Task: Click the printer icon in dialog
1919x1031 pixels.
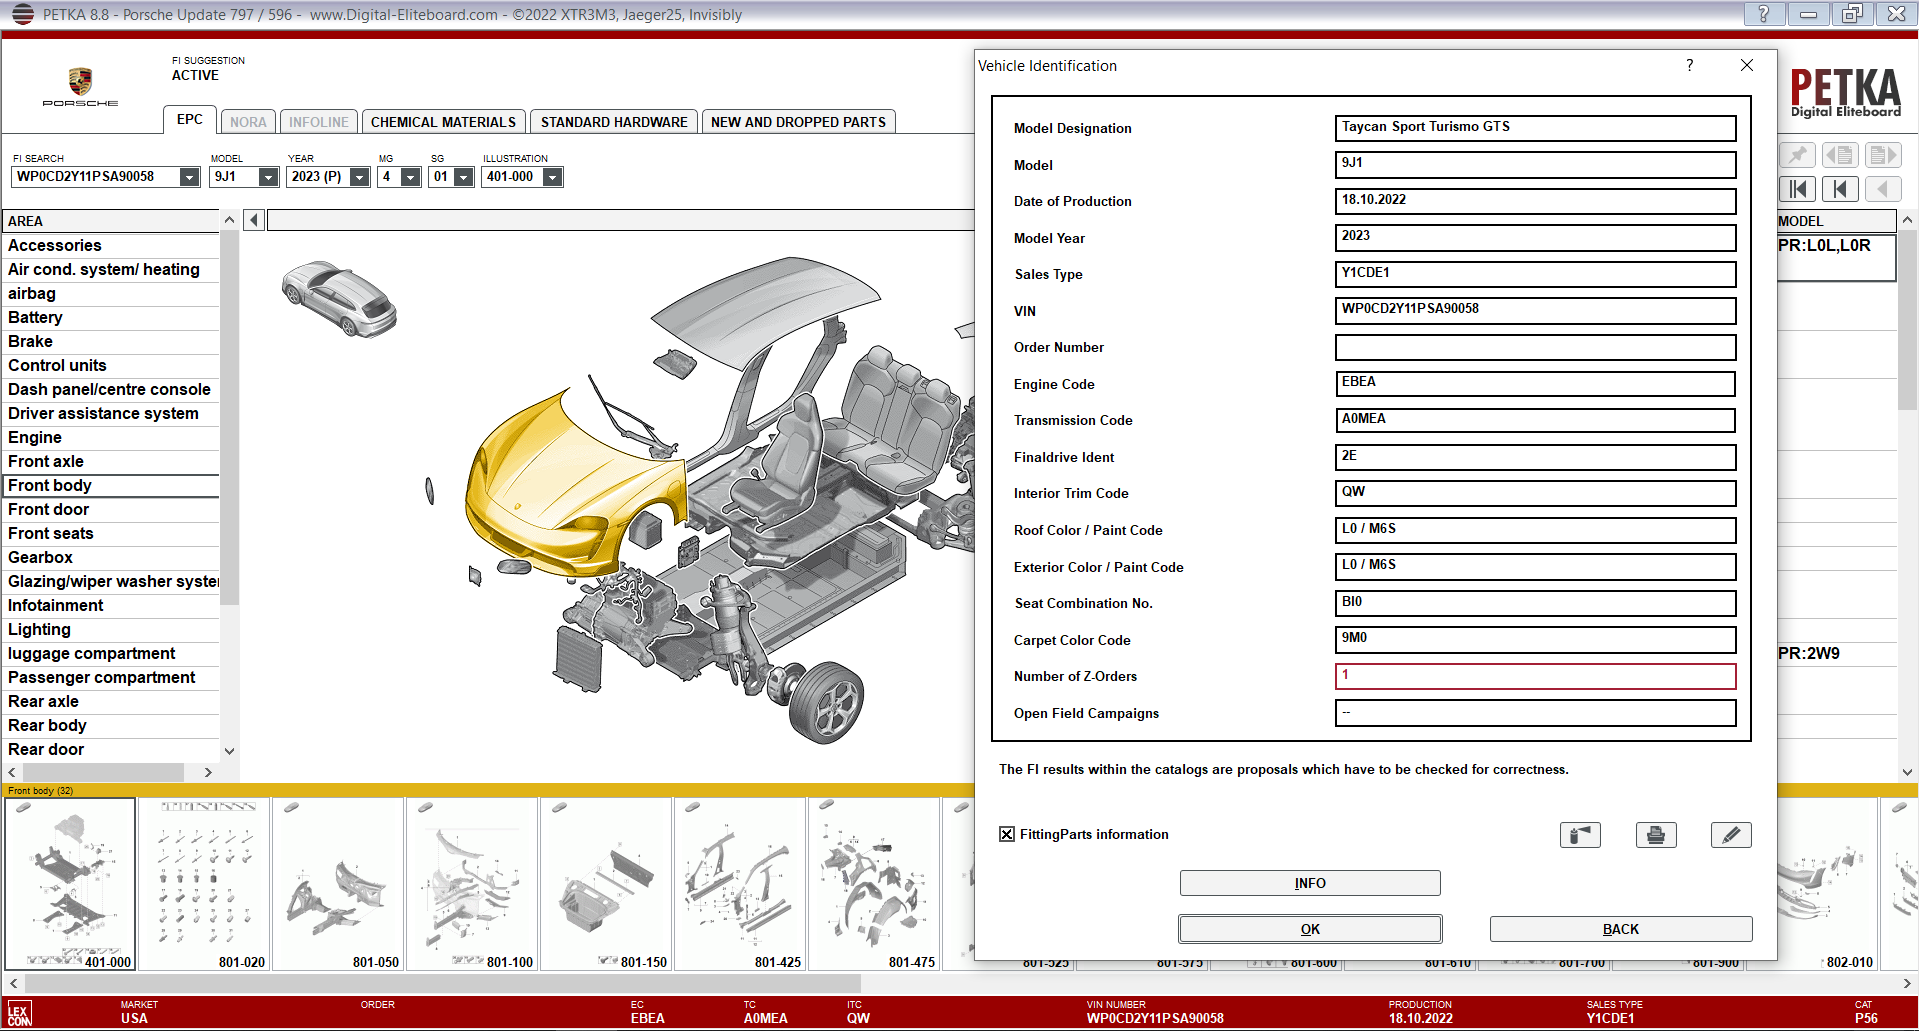Action: tap(1656, 835)
